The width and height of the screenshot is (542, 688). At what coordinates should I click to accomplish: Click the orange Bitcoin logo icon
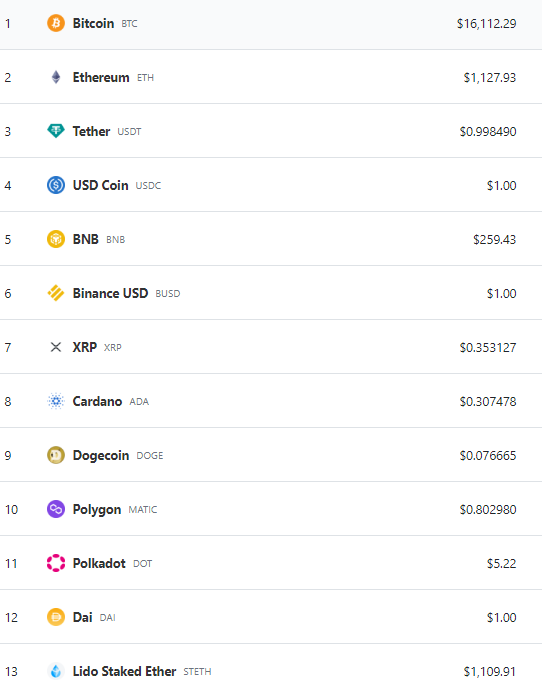pos(56,23)
